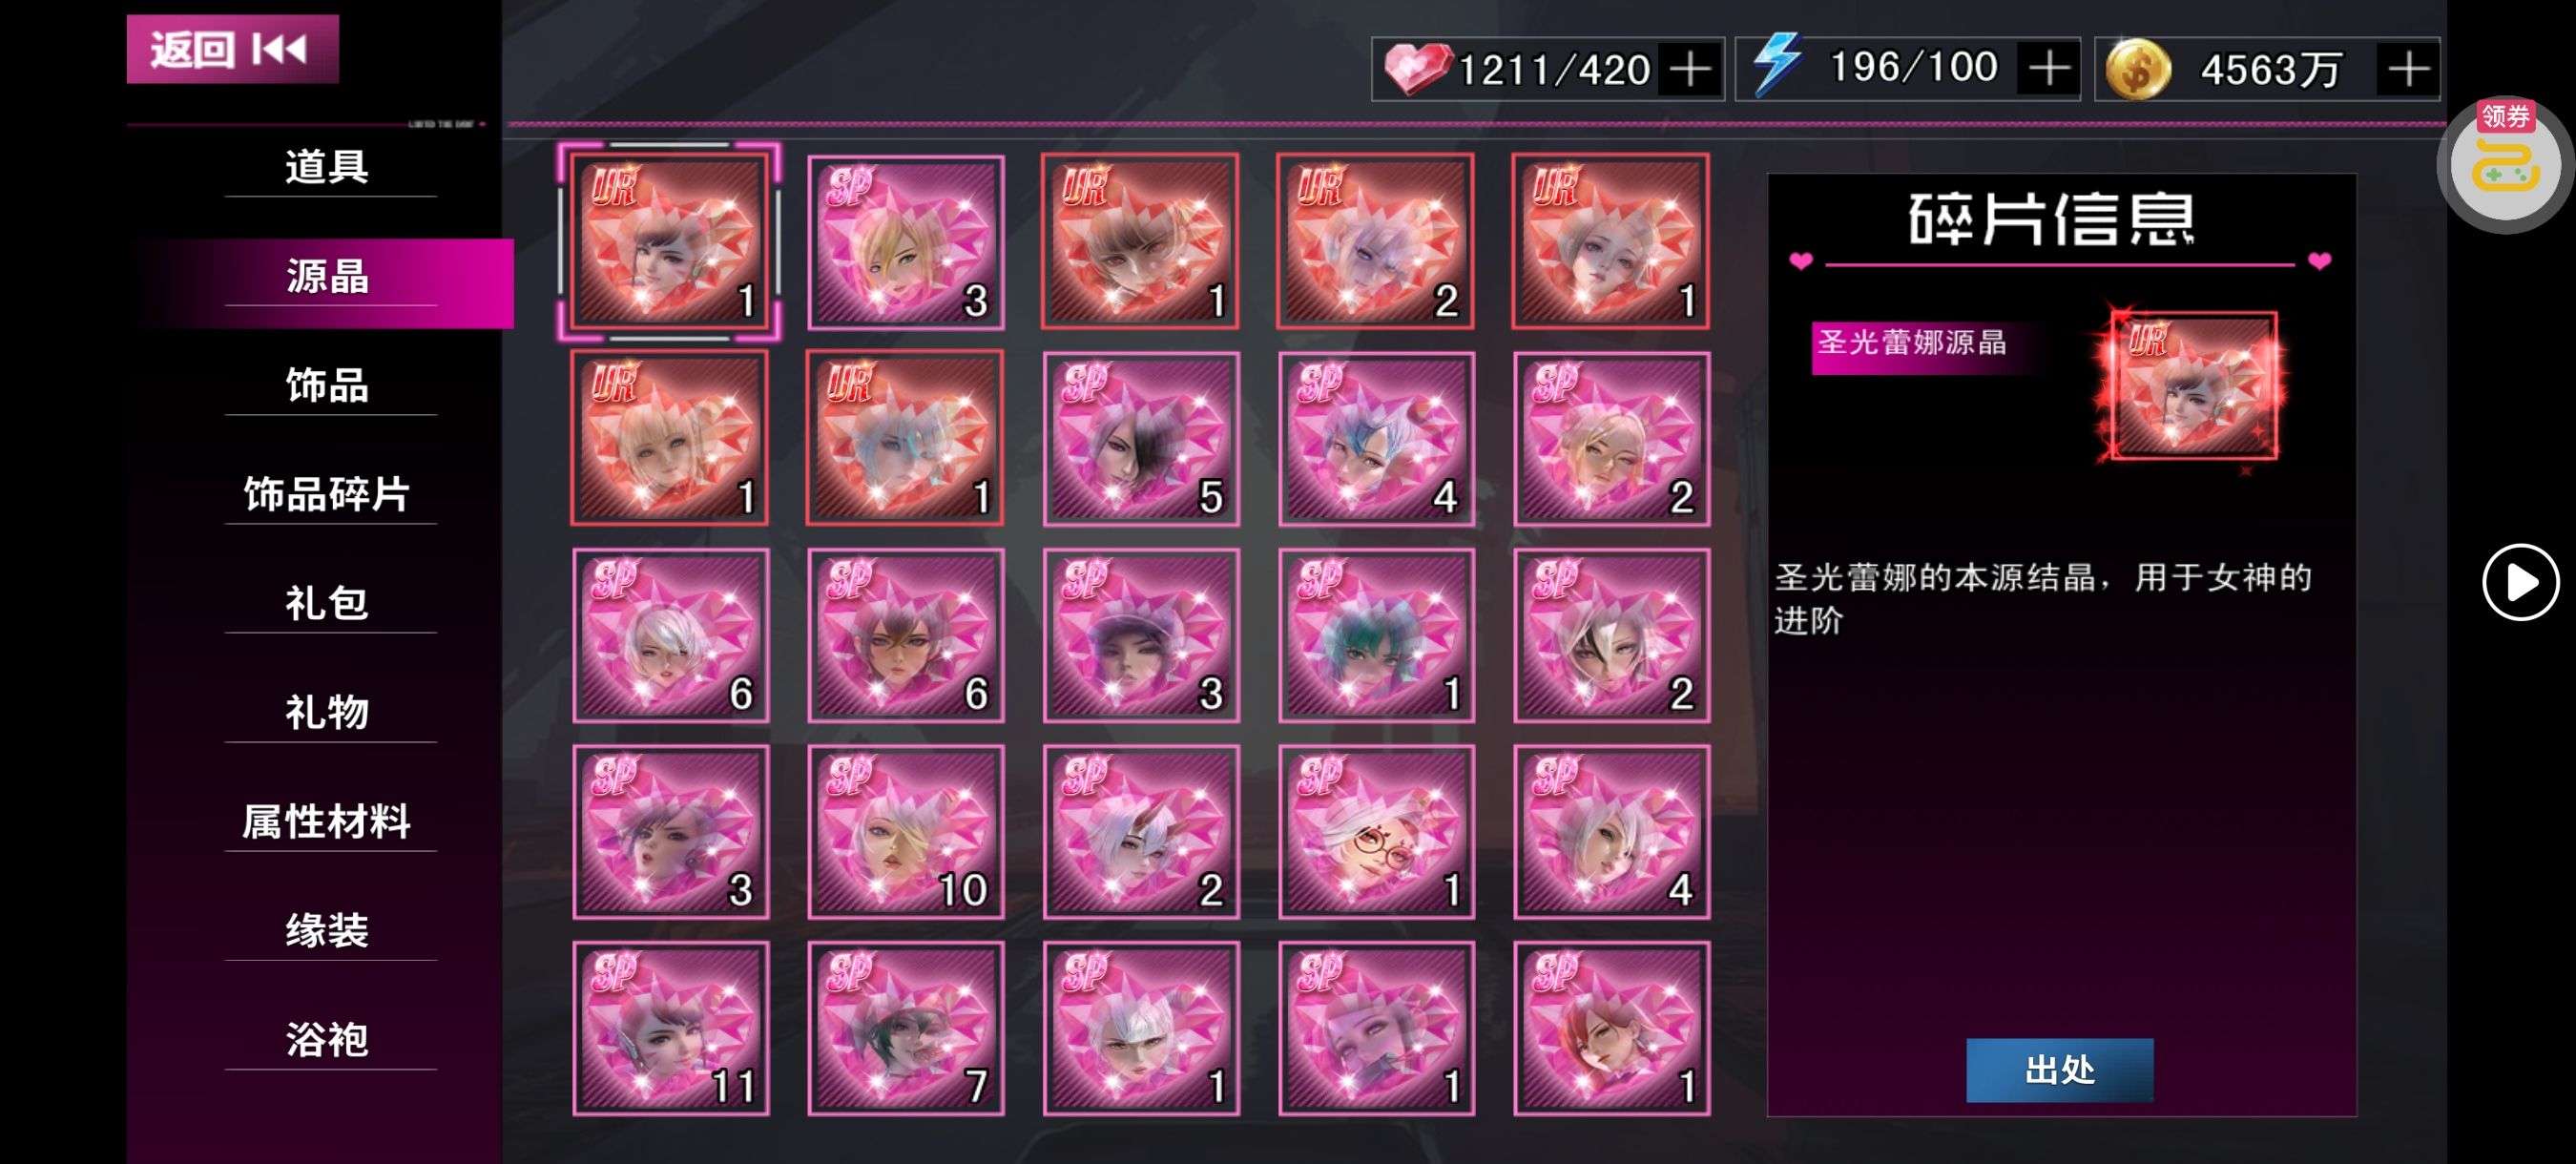Image resolution: width=2576 pixels, height=1164 pixels.
Task: Open the 属性材料 tab
Action: click(328, 822)
